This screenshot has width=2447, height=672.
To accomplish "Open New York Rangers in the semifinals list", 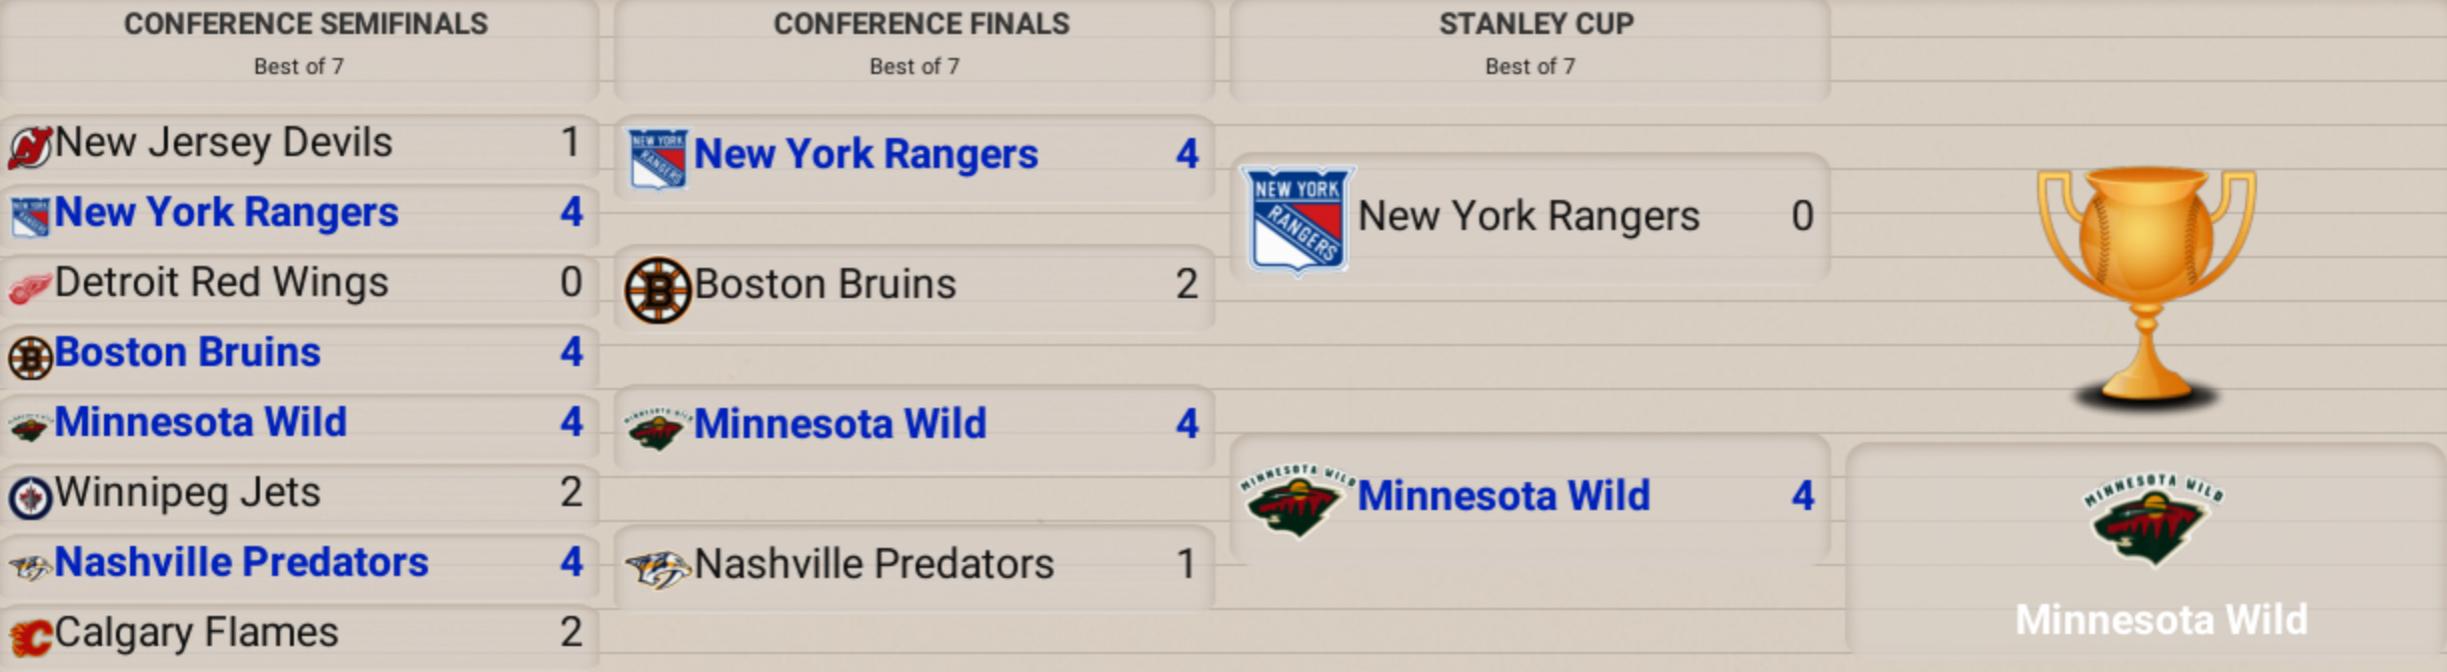I will 300,213.
